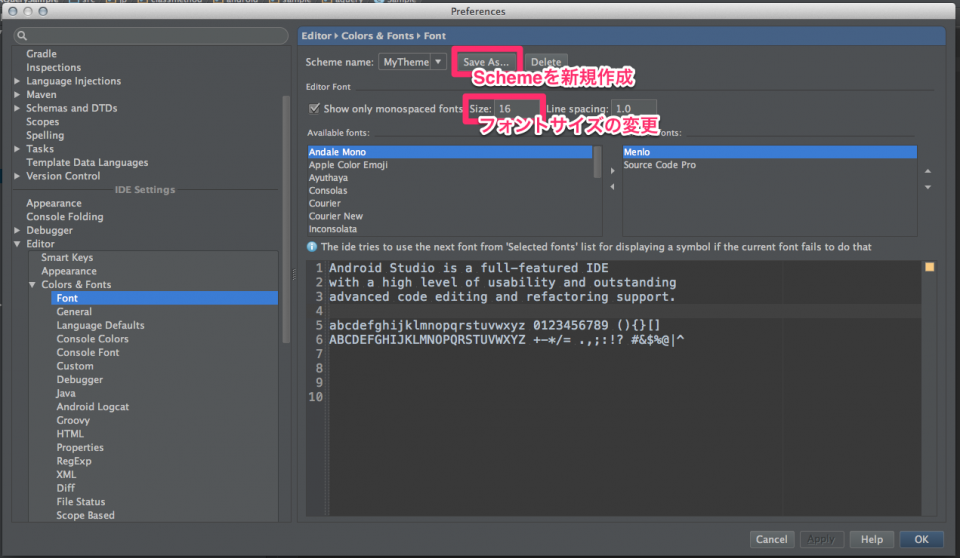
Task: Open HTML color settings
Action: coord(70,434)
